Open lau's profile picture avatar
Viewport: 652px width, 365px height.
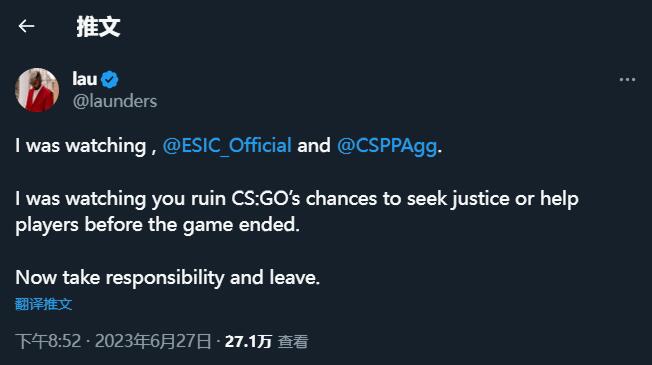(x=37, y=90)
